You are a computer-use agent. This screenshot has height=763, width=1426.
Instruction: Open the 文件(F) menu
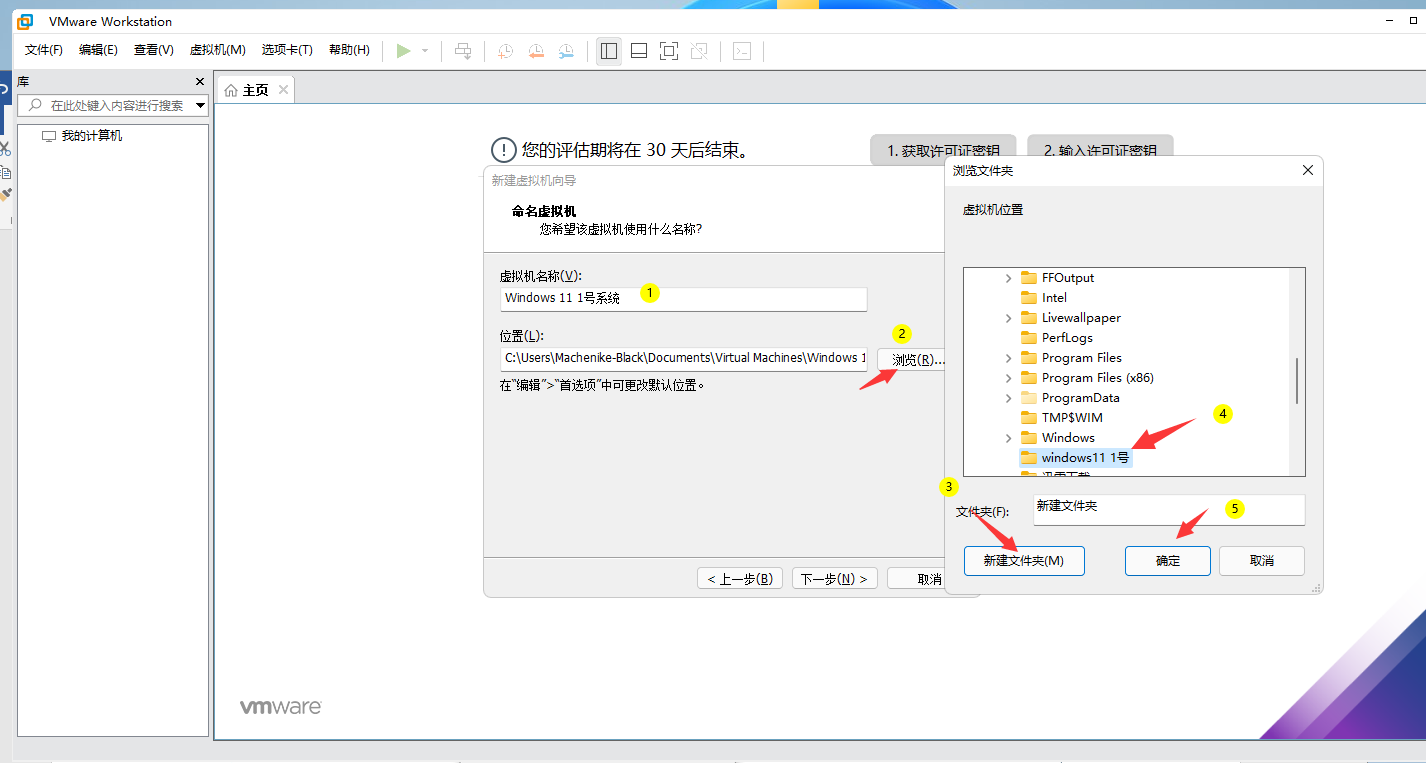click(x=44, y=50)
